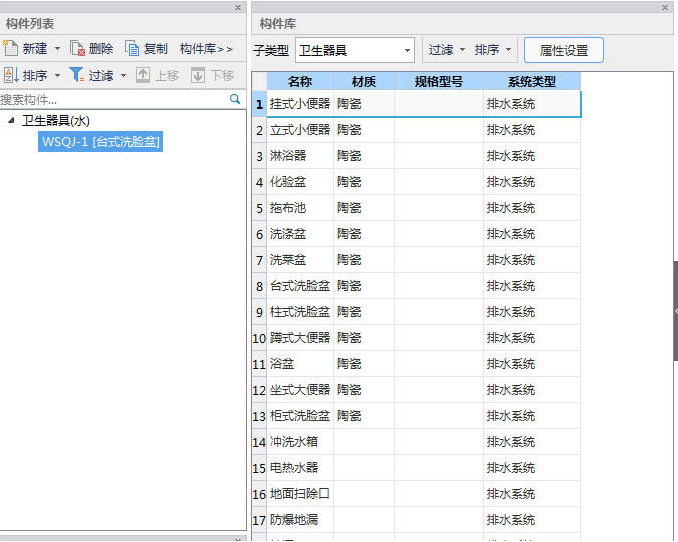Click the 新建 (New) component icon
Viewport: 678px width, 542px height.
[11, 48]
